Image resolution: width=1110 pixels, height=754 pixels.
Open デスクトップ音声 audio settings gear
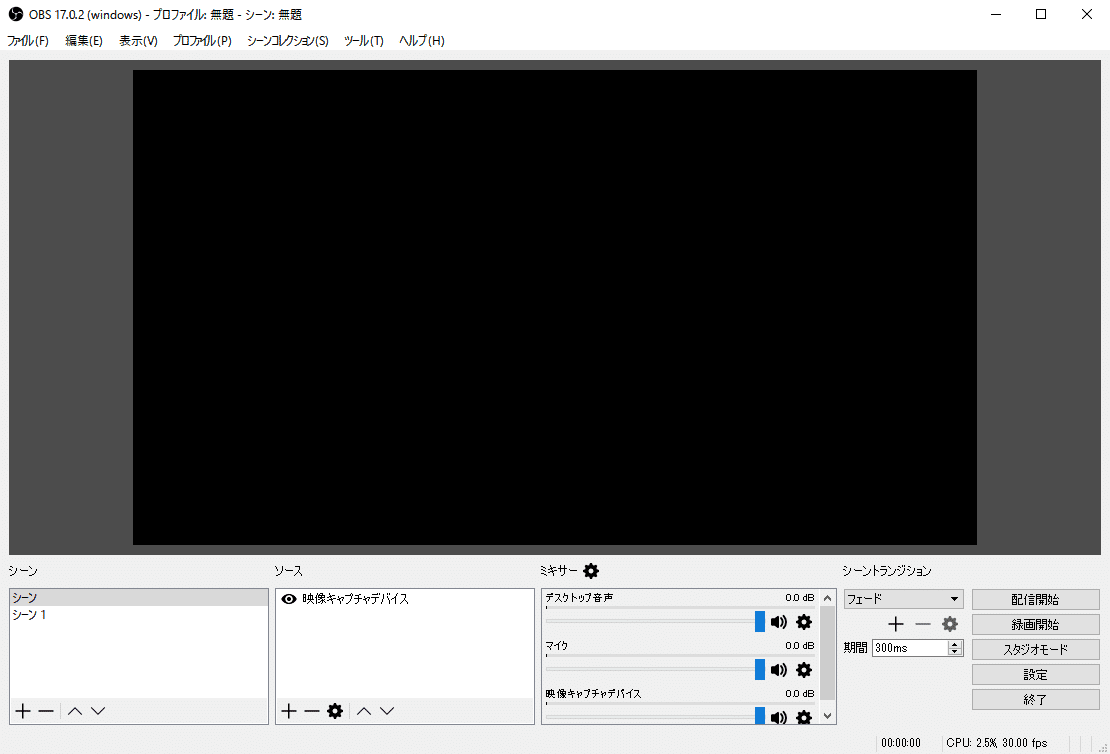(x=804, y=622)
